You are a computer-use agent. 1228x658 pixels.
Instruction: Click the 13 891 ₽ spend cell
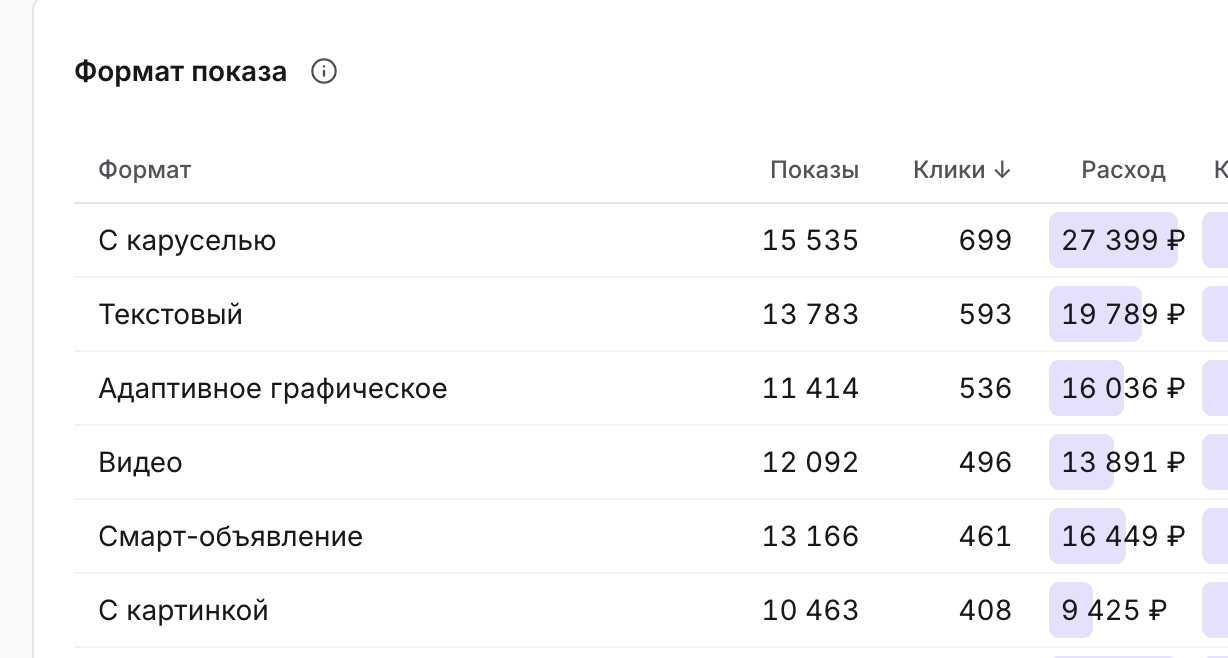pyautogui.click(x=1123, y=462)
